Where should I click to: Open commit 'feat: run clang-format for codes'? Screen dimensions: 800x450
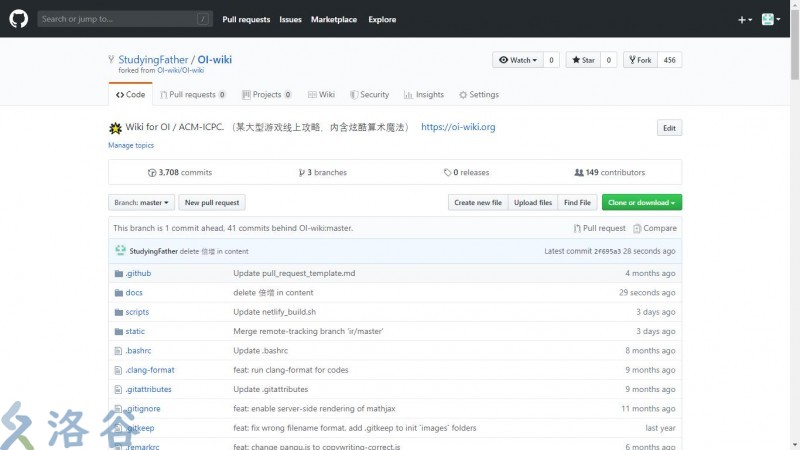pyautogui.click(x=291, y=370)
